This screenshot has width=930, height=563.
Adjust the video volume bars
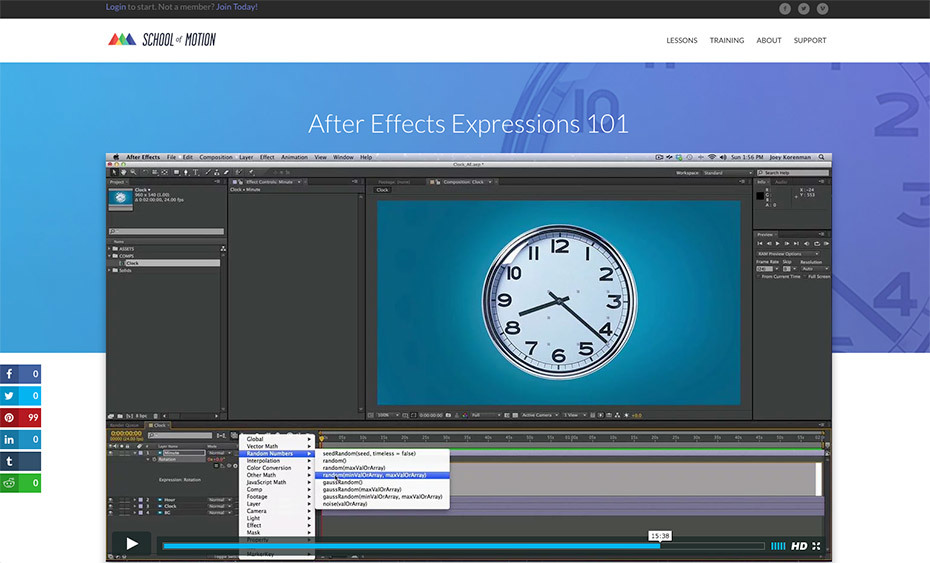point(778,546)
